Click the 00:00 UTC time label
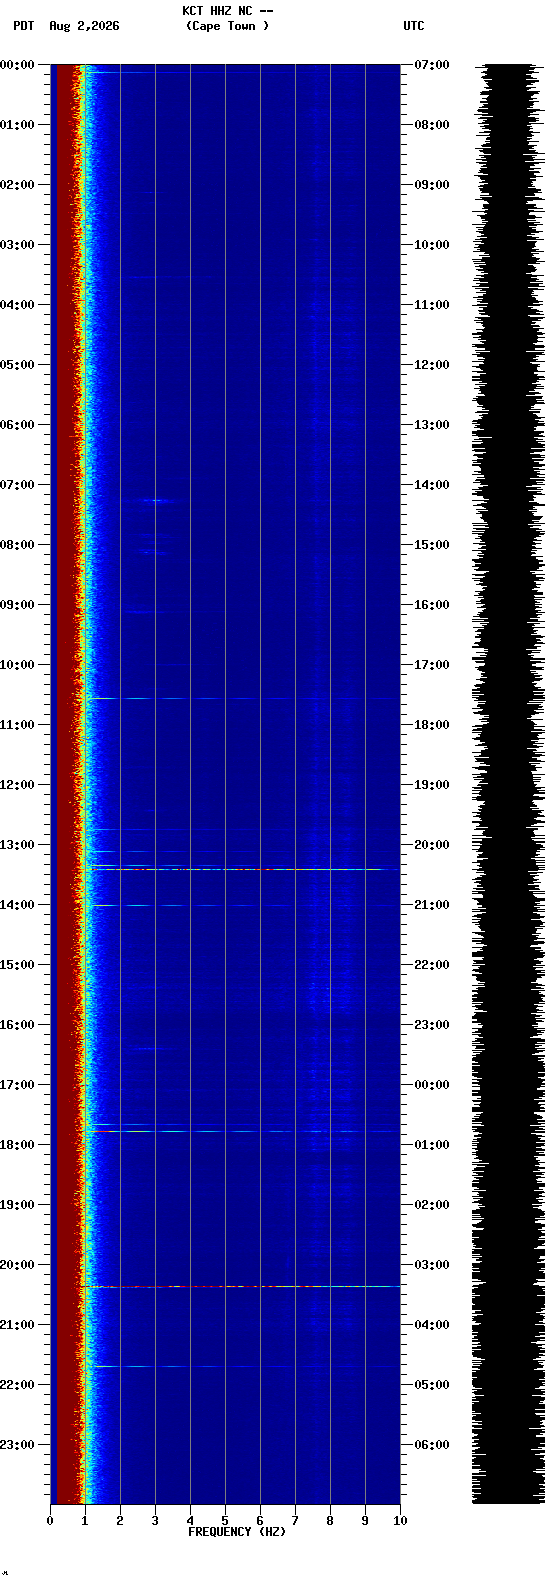Viewport: 552px width, 1584px height. coord(432,1085)
